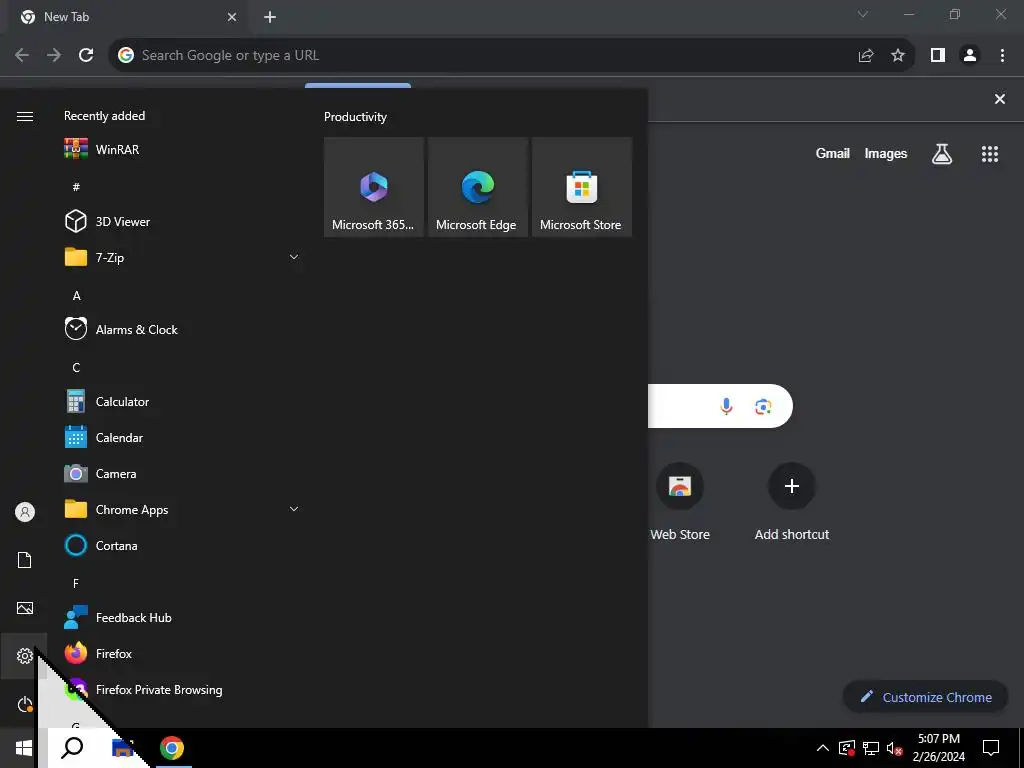Go back in Chrome

pos(22,55)
